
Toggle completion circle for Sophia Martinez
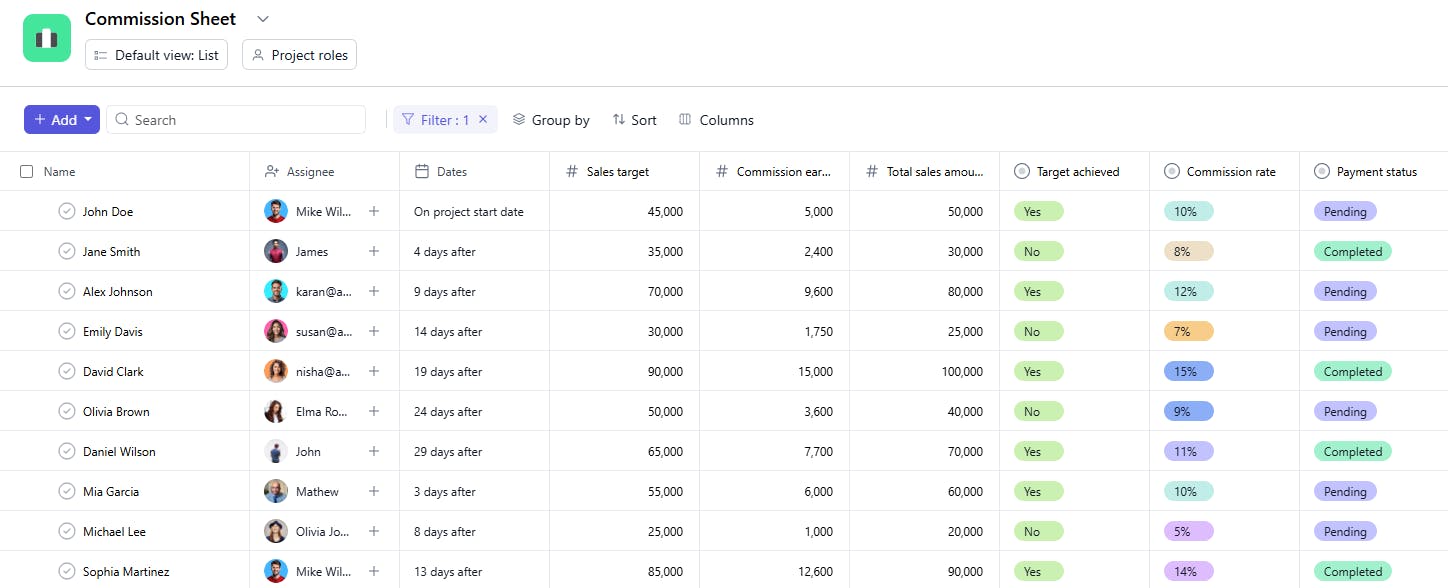point(67,571)
